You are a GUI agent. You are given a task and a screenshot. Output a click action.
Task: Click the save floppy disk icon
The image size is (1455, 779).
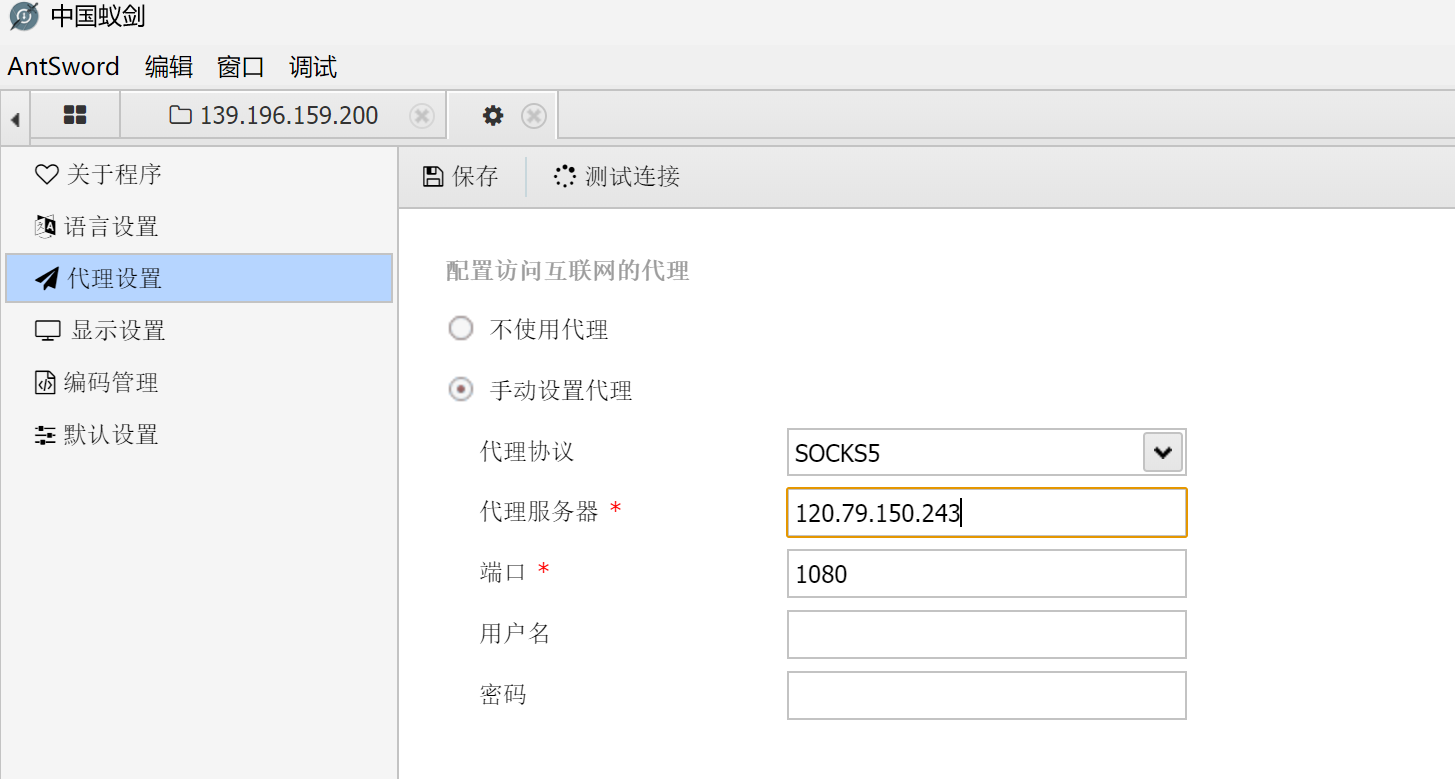click(x=433, y=177)
